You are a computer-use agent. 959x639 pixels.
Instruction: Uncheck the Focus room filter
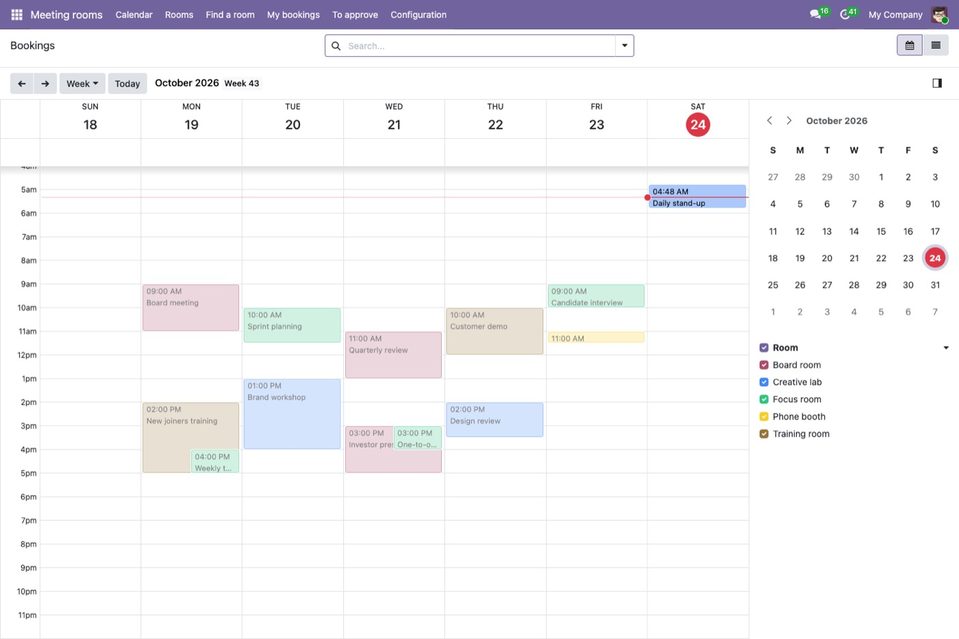pos(764,399)
